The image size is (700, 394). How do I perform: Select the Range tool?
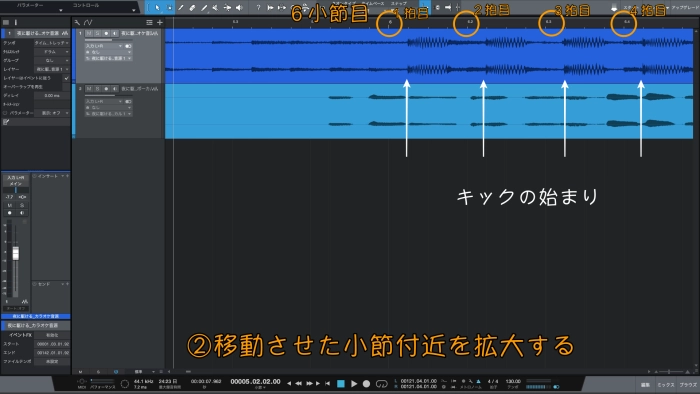point(169,8)
